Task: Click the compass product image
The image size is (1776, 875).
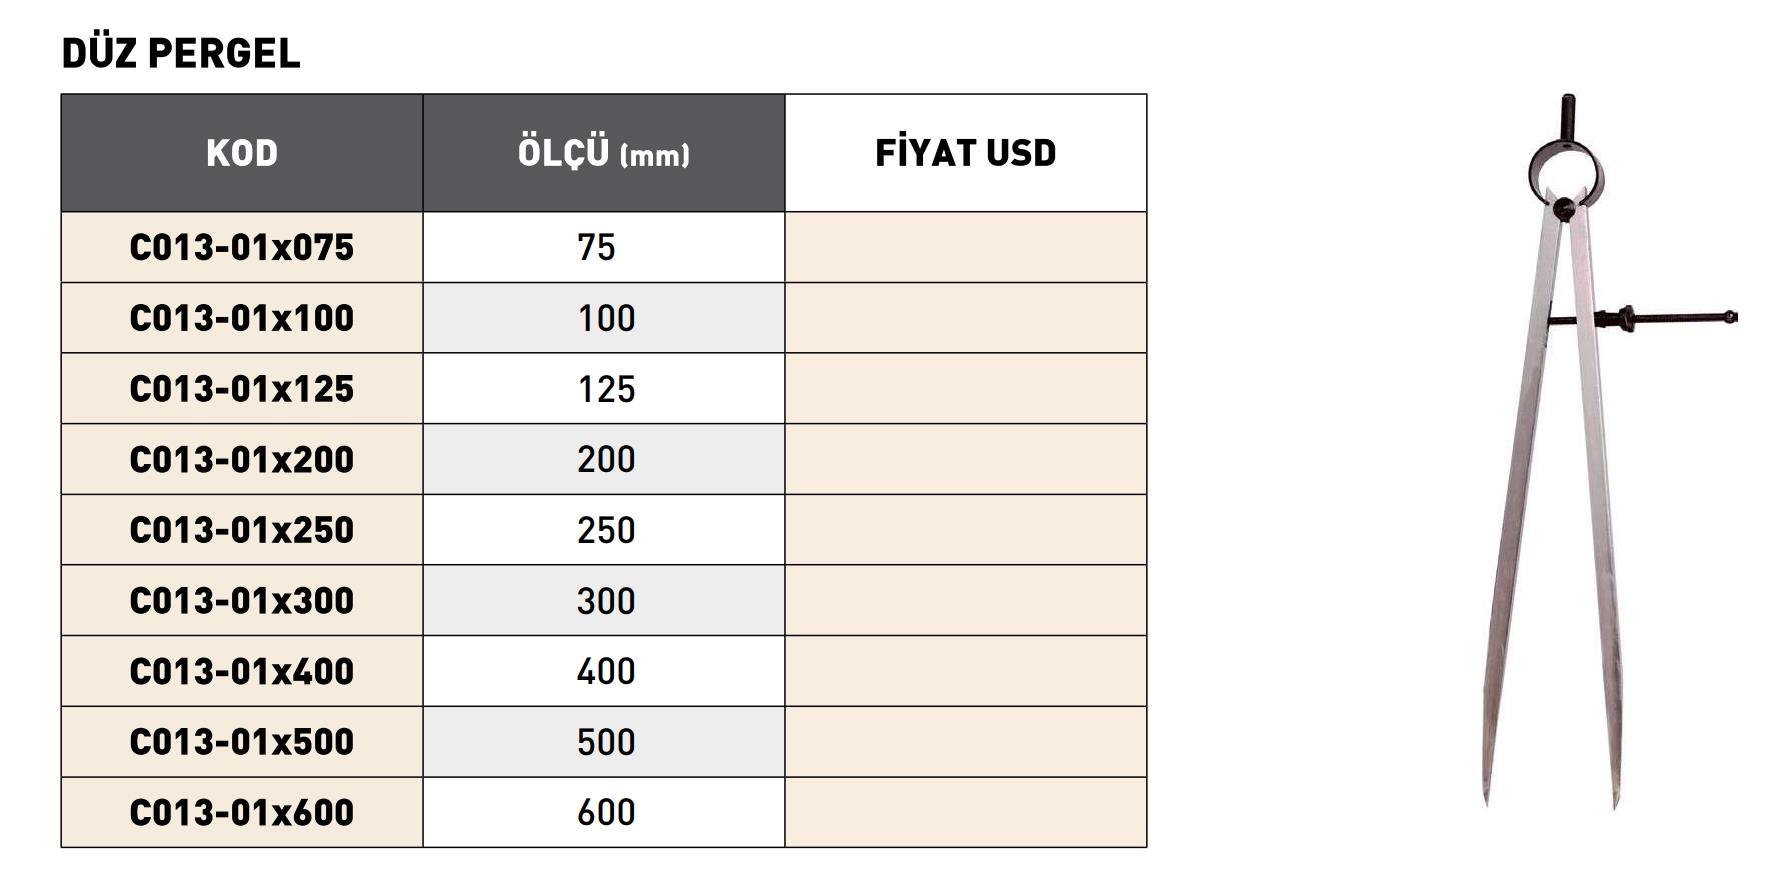Action: tap(1560, 450)
